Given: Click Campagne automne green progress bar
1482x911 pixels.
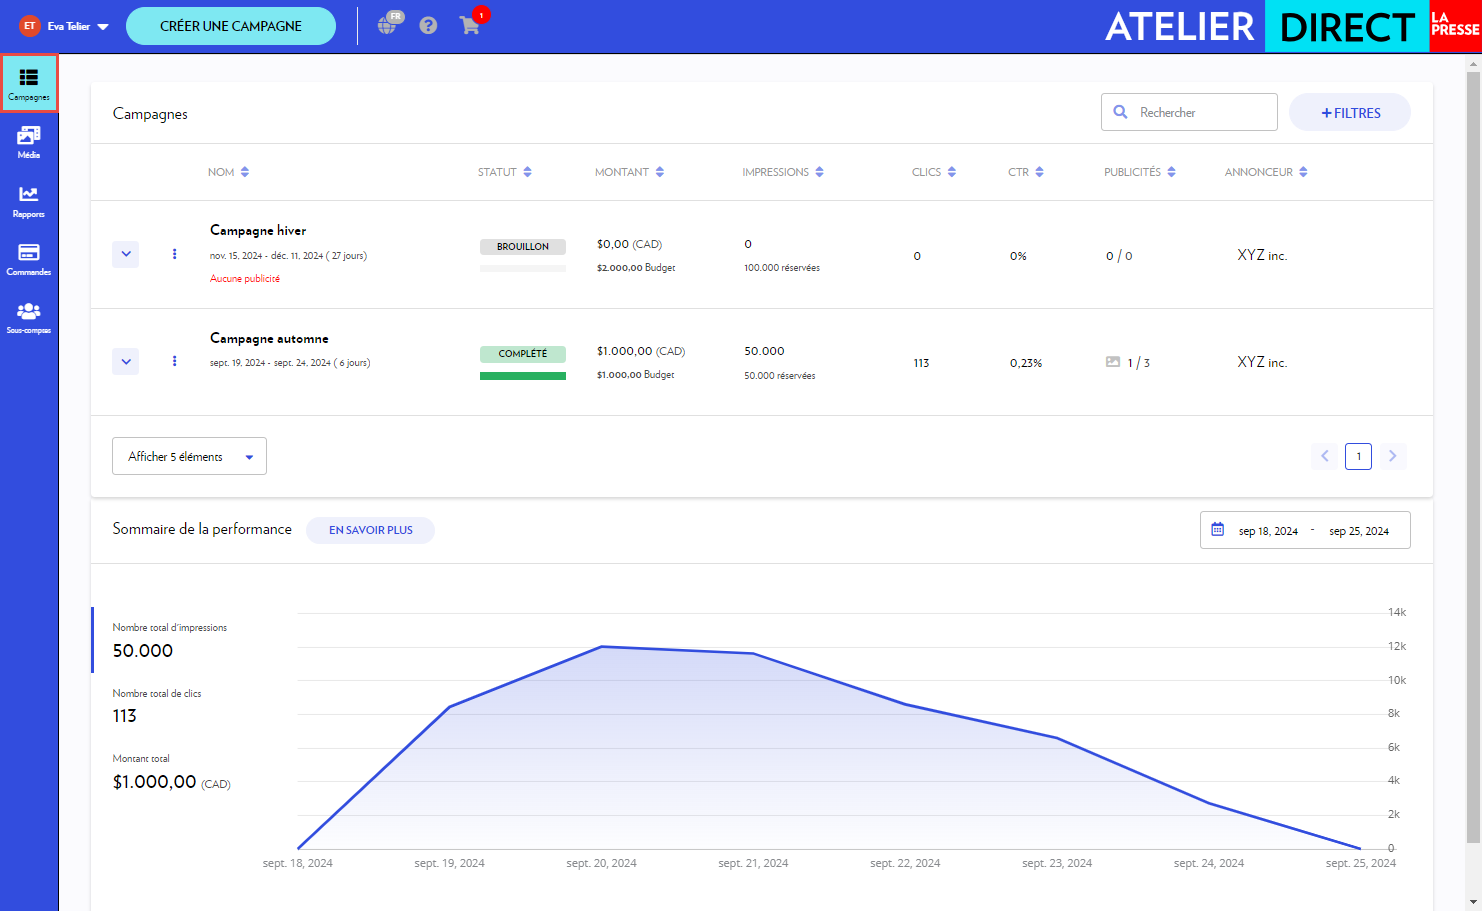Looking at the screenshot, I should [523, 376].
